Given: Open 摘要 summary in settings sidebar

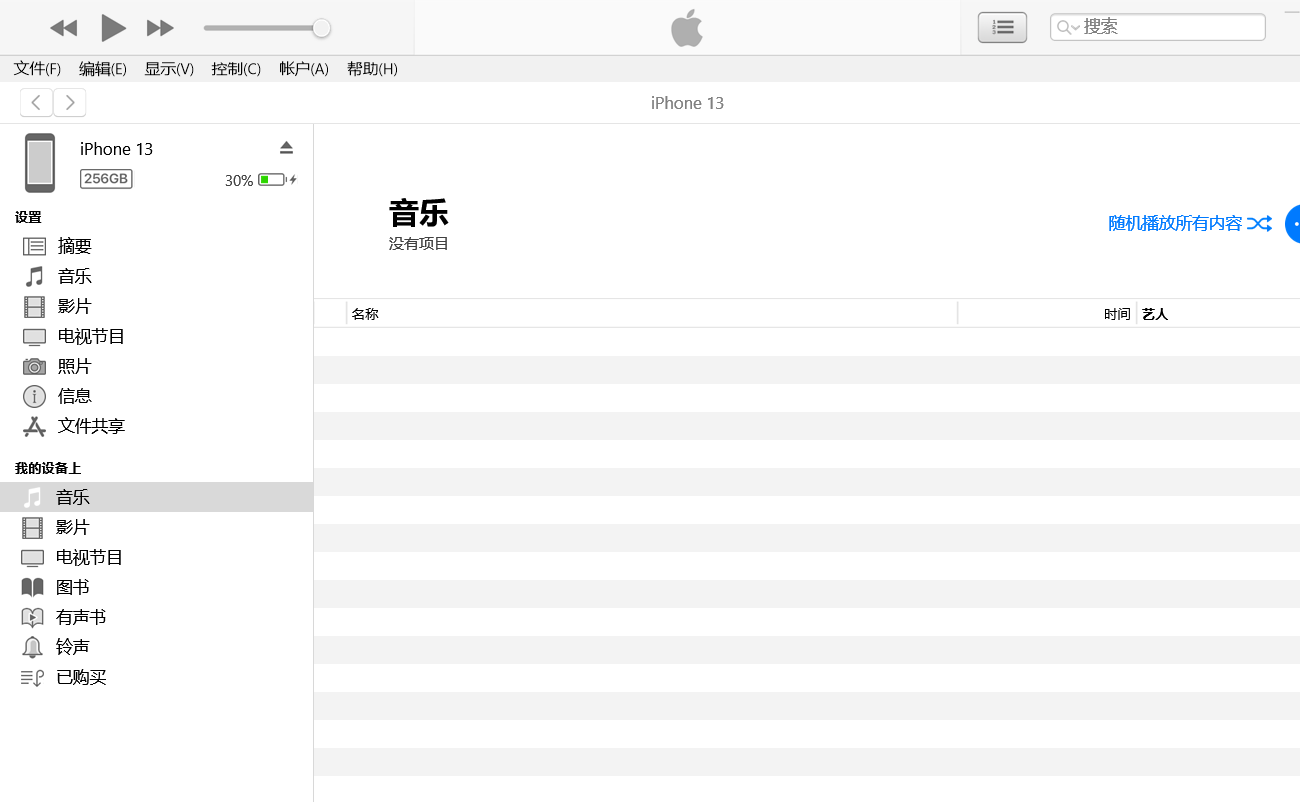Looking at the screenshot, I should pos(74,246).
